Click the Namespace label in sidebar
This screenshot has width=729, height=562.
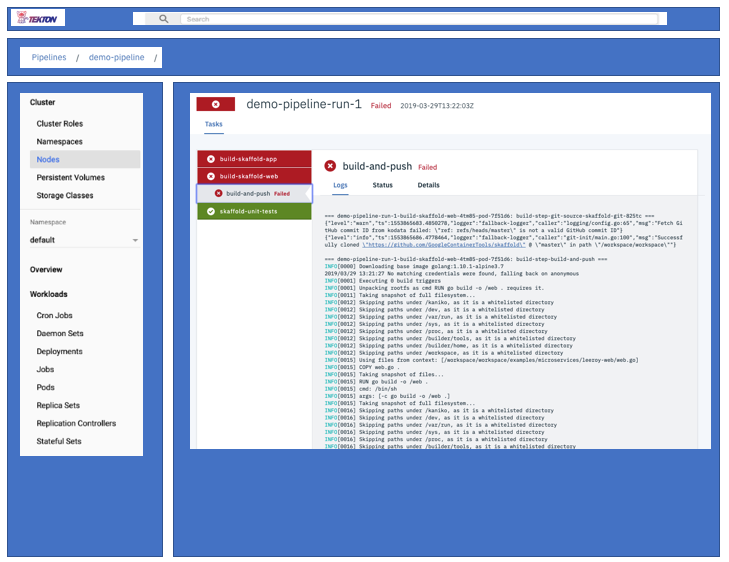(x=48, y=222)
